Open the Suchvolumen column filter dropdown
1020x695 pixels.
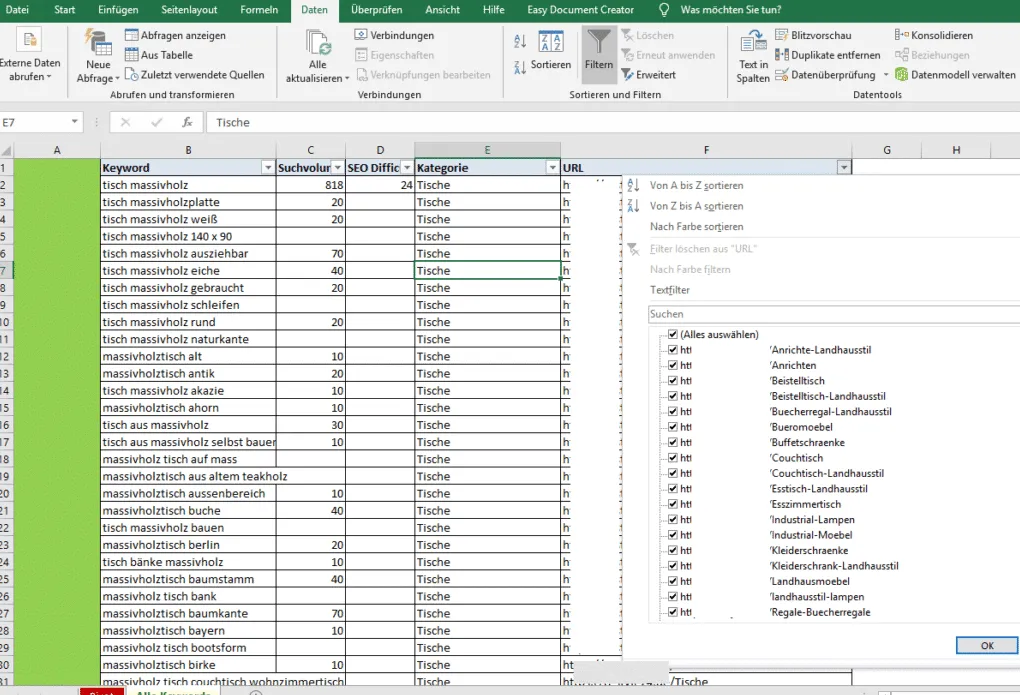pos(337,168)
